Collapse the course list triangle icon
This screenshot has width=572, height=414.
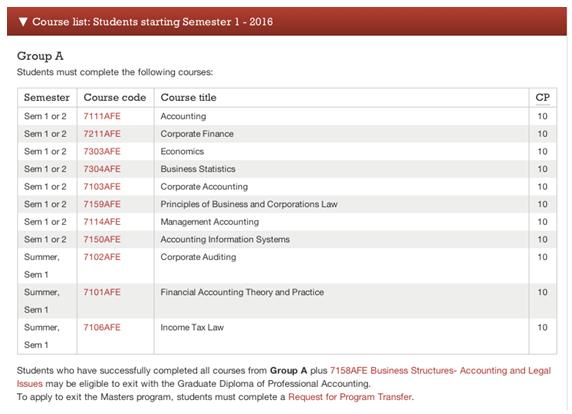pyautogui.click(x=23, y=22)
